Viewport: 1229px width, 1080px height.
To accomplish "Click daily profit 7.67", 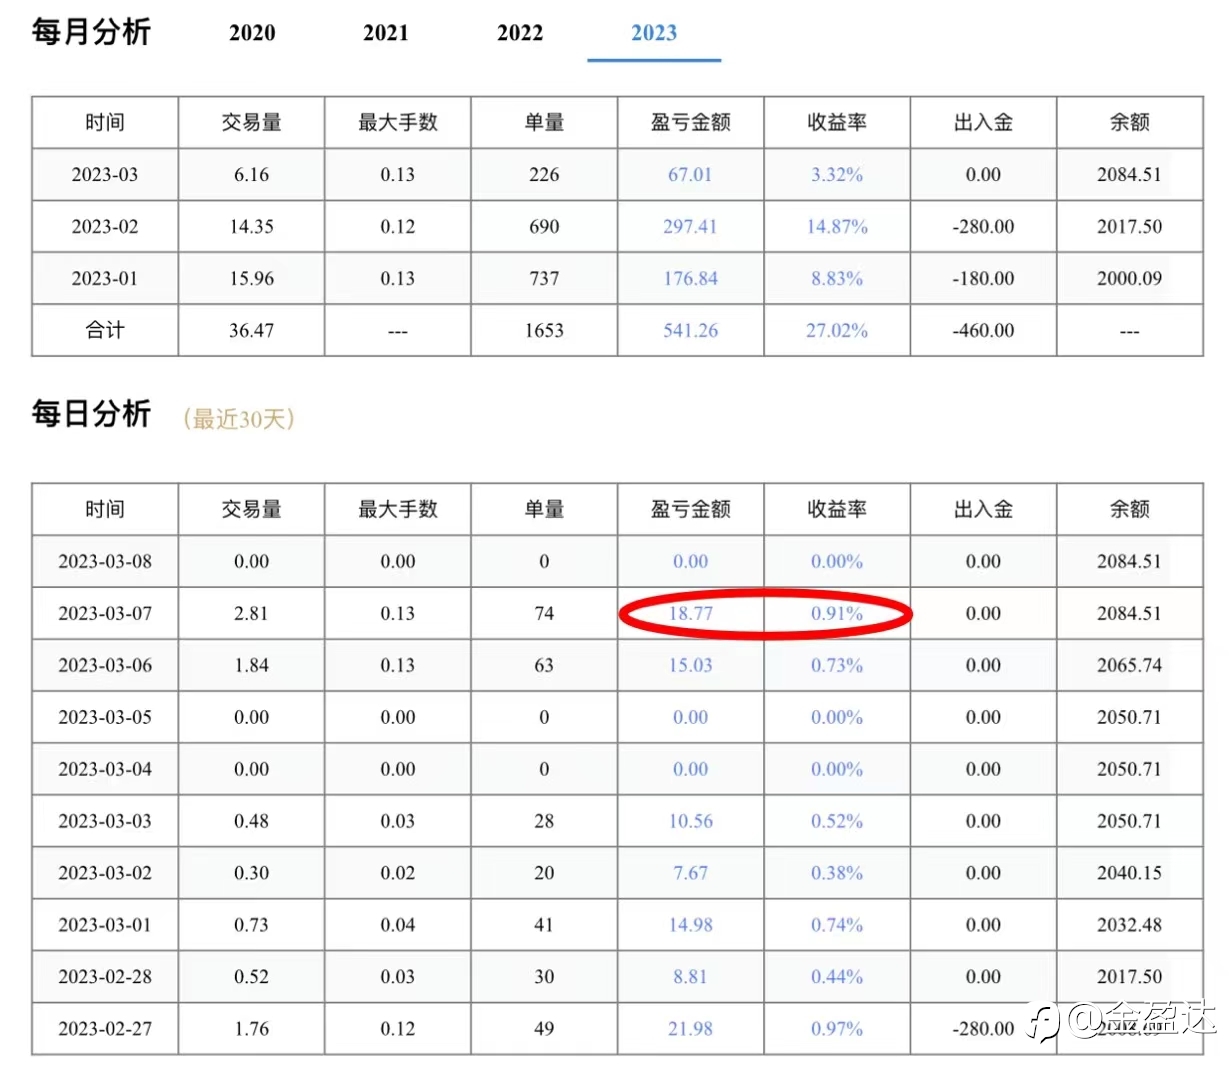I will (x=690, y=874).
